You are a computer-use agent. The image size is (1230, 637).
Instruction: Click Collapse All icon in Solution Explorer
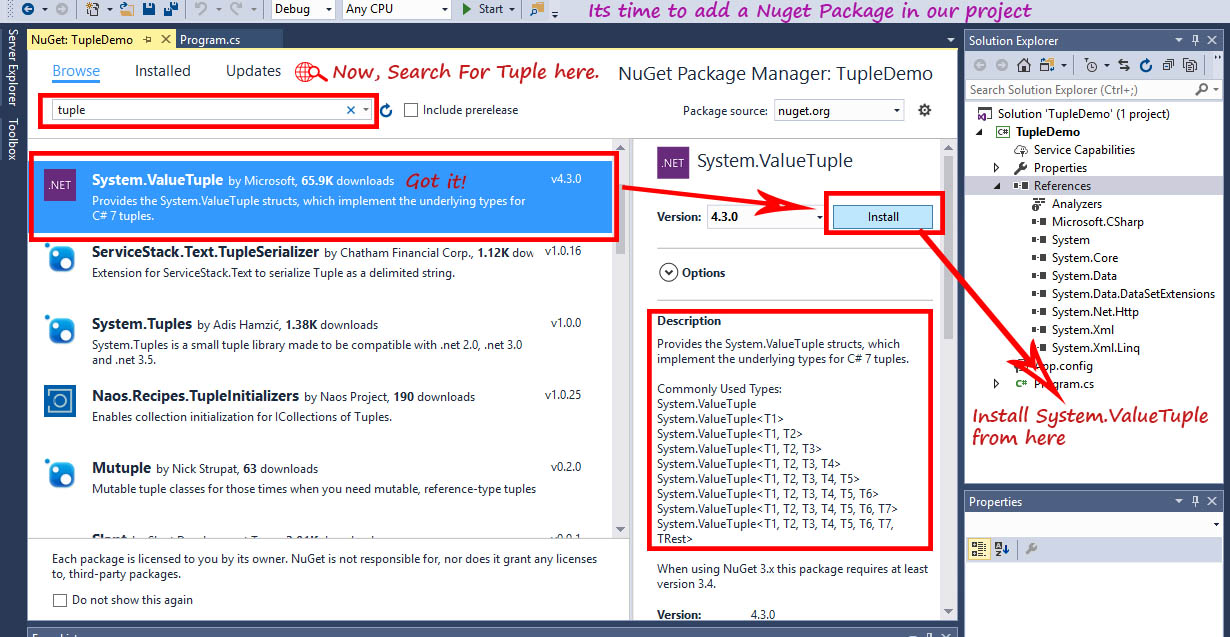(x=1167, y=65)
